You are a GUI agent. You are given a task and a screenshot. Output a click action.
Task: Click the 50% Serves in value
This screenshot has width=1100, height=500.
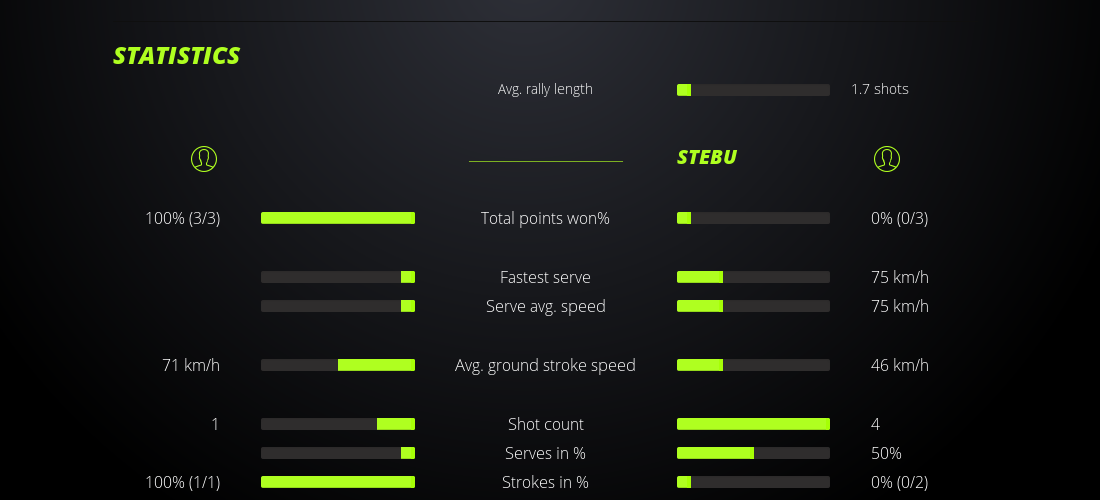[886, 453]
